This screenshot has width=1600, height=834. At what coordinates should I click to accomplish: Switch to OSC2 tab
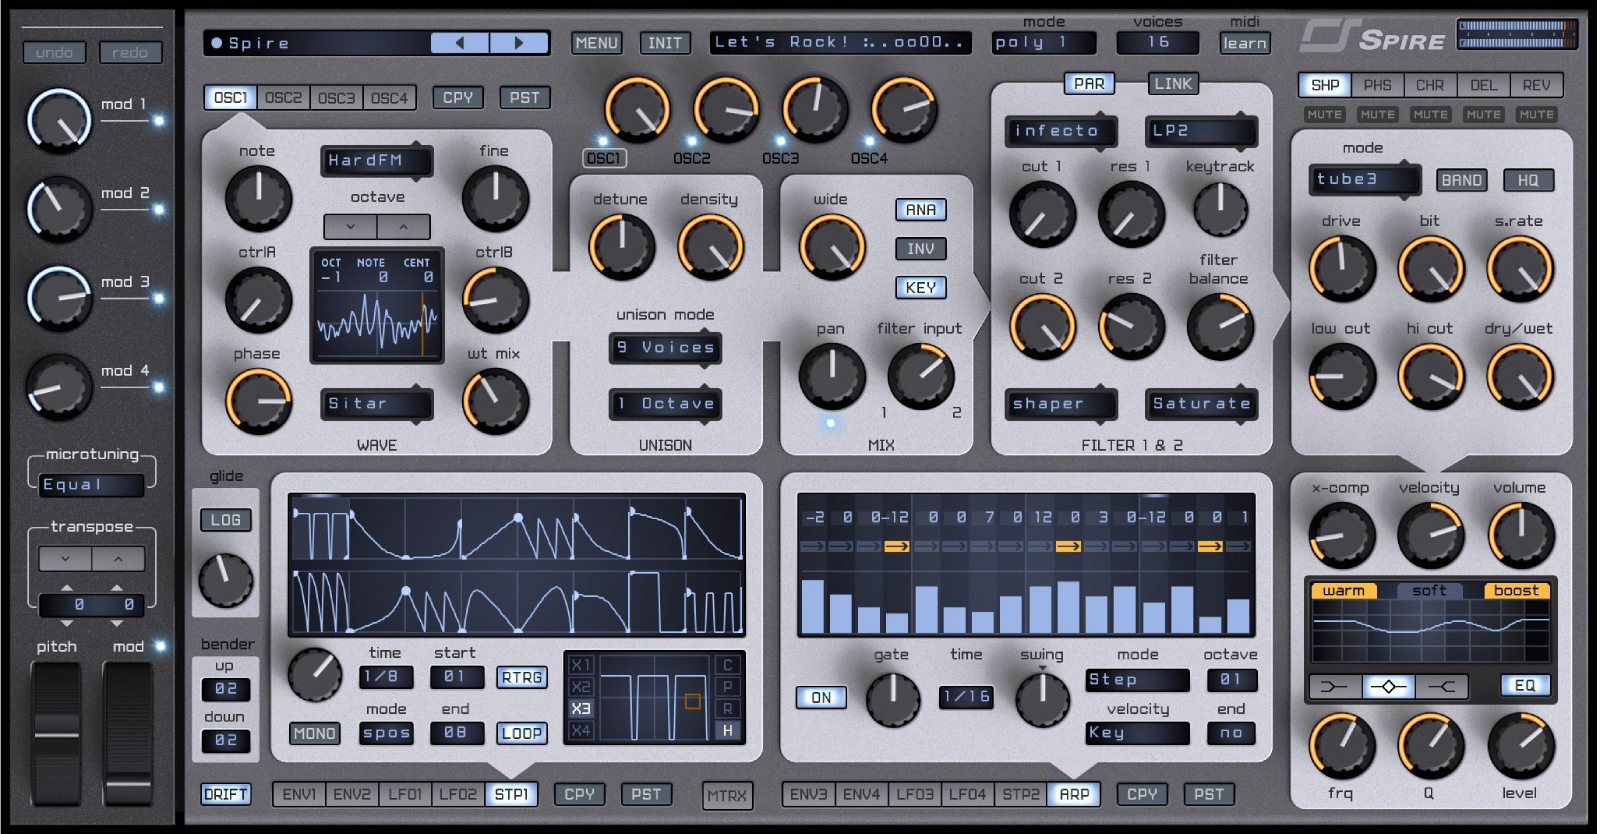283,98
